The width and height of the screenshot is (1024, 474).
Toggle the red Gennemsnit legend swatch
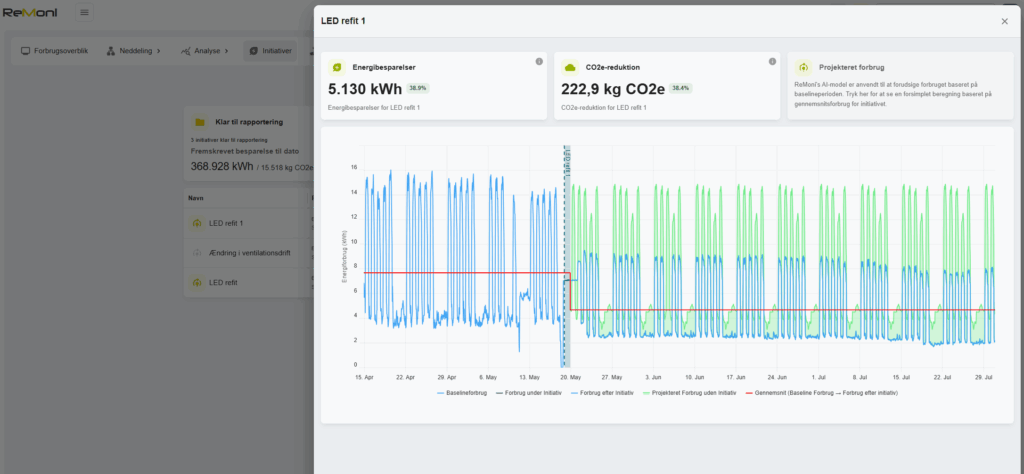pos(748,393)
